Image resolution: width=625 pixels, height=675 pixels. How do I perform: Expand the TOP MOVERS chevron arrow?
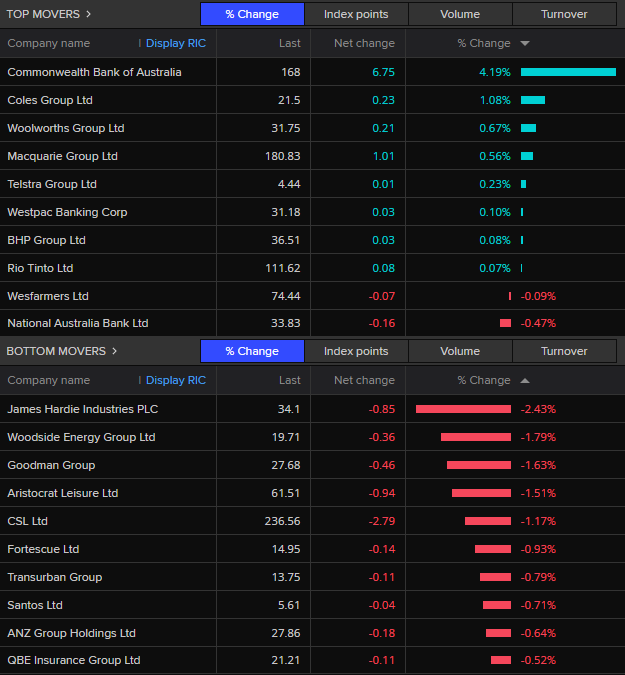[88, 14]
